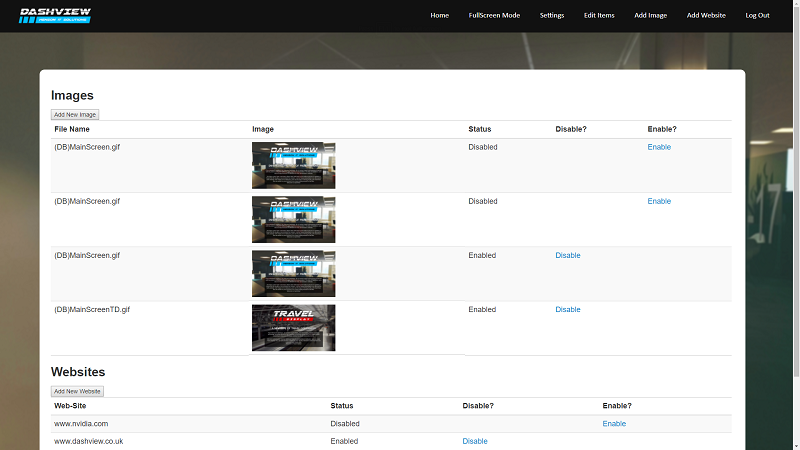Click Add Website in the navbar
The width and height of the screenshot is (800, 450).
(706, 15)
